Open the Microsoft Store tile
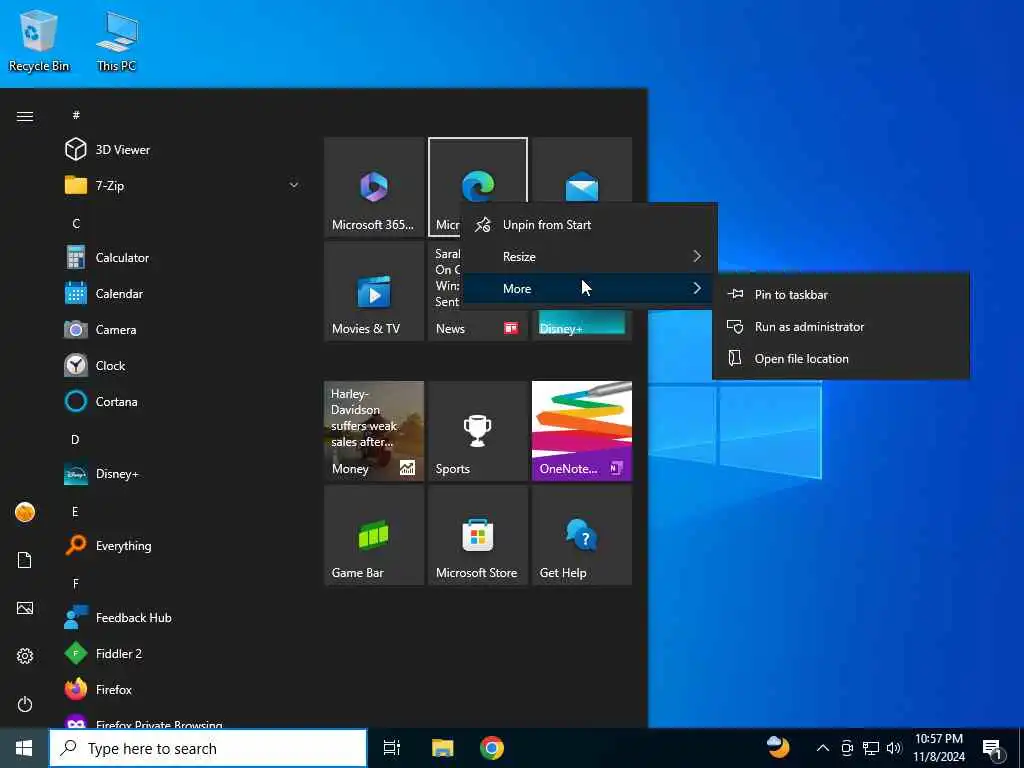1024x768 pixels. [x=478, y=535]
